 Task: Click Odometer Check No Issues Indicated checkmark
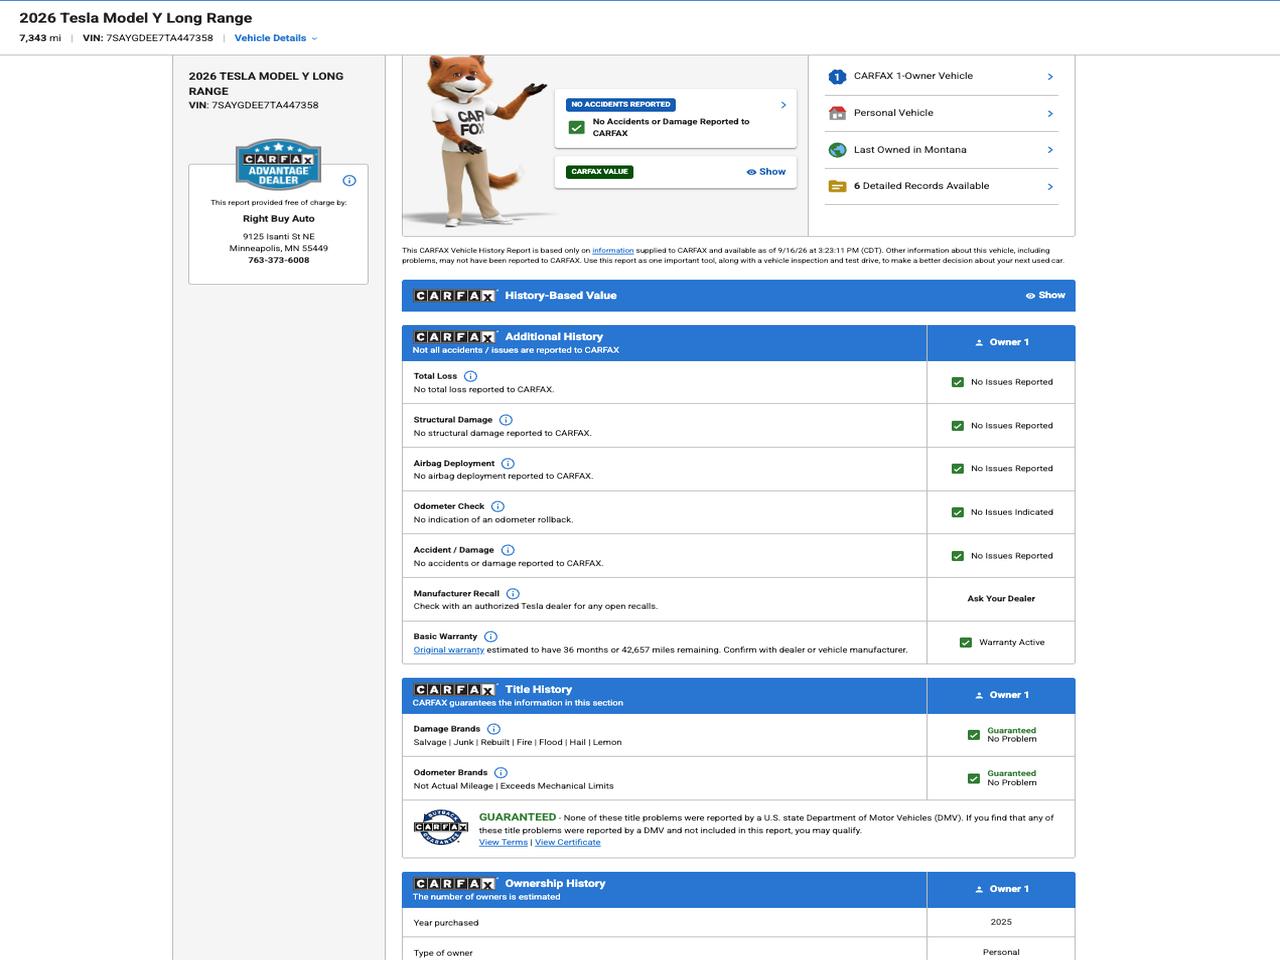coord(958,512)
